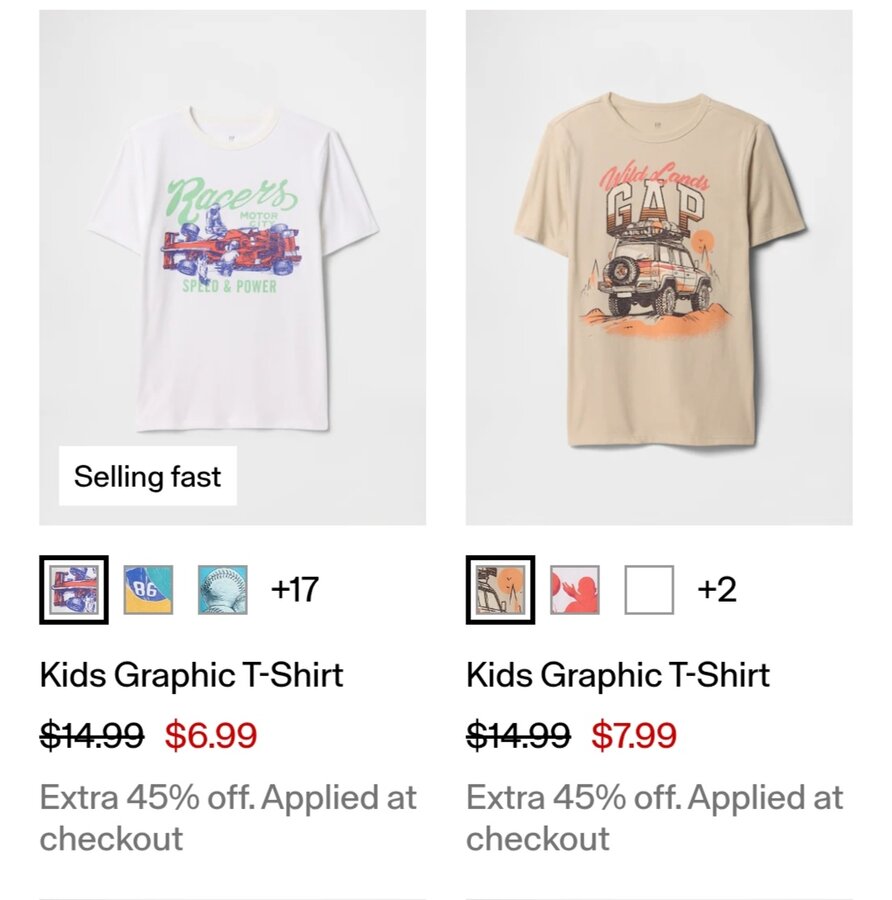
Task: Select the off-road truck graphic swatch
Action: click(x=500, y=590)
